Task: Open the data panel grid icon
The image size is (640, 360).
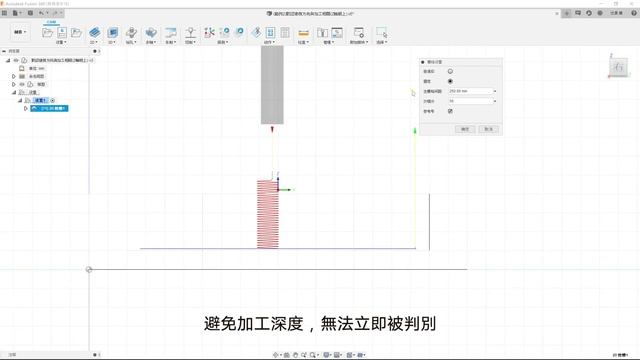Action: pyautogui.click(x=4, y=13)
